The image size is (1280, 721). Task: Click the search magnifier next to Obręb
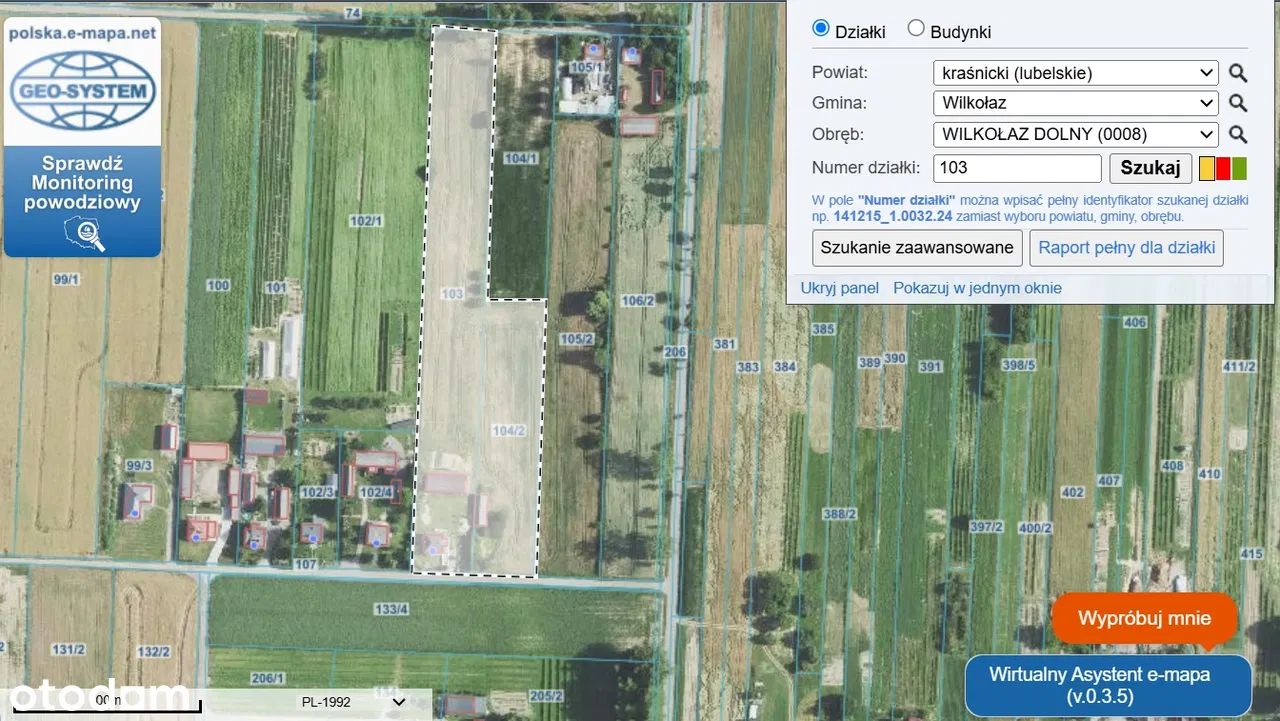[1238, 134]
